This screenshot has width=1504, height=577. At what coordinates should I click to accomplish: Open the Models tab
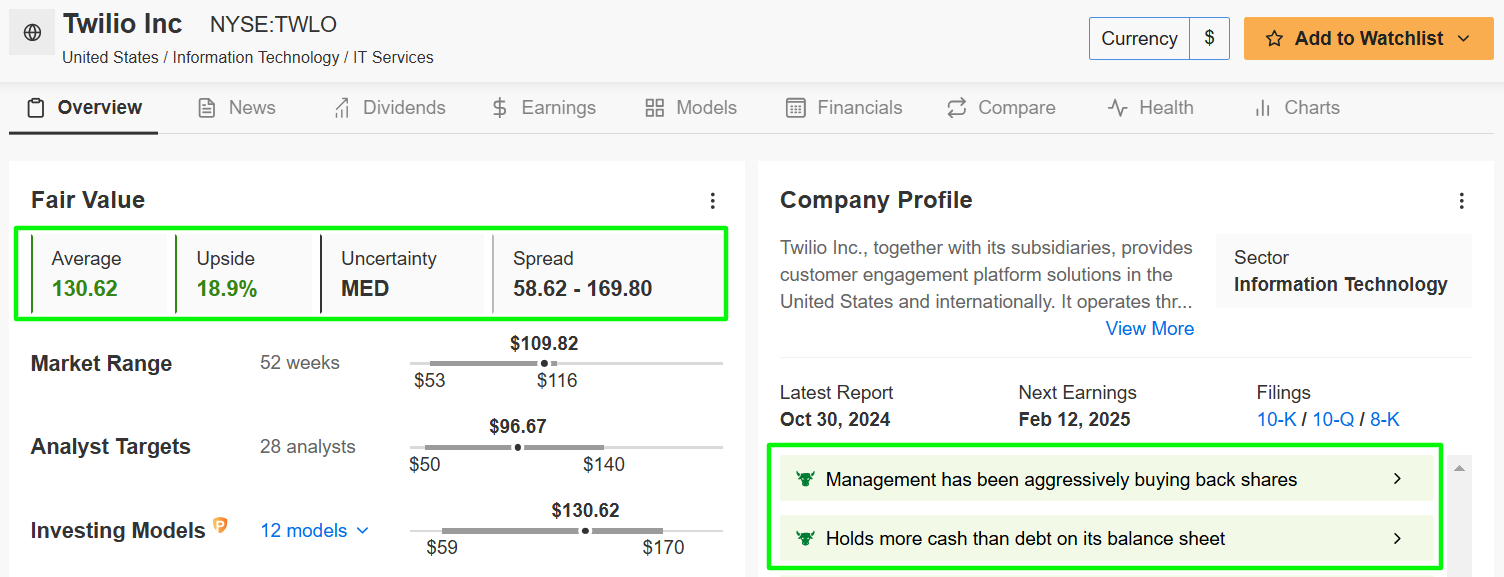691,108
